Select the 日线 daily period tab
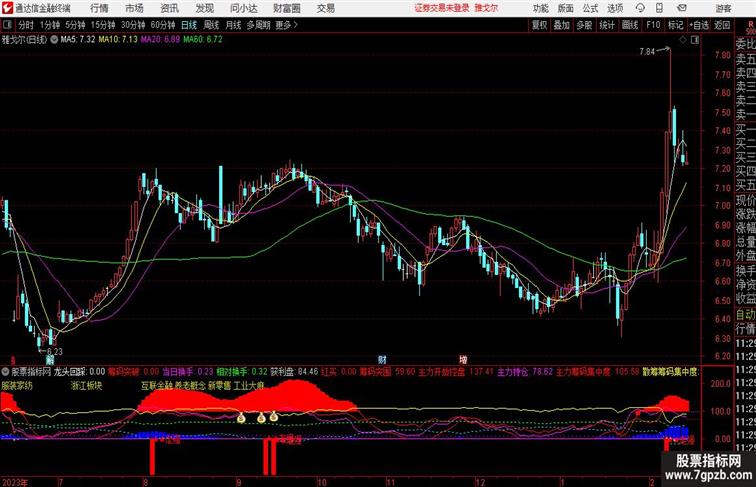 [x=189, y=25]
